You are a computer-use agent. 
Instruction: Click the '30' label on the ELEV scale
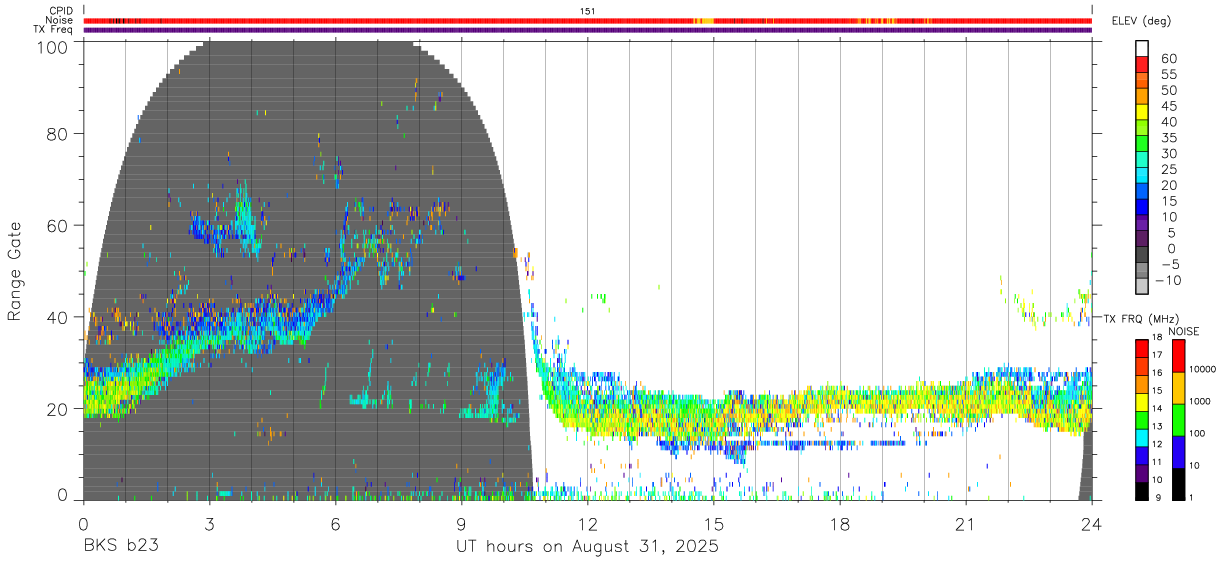tap(1168, 154)
